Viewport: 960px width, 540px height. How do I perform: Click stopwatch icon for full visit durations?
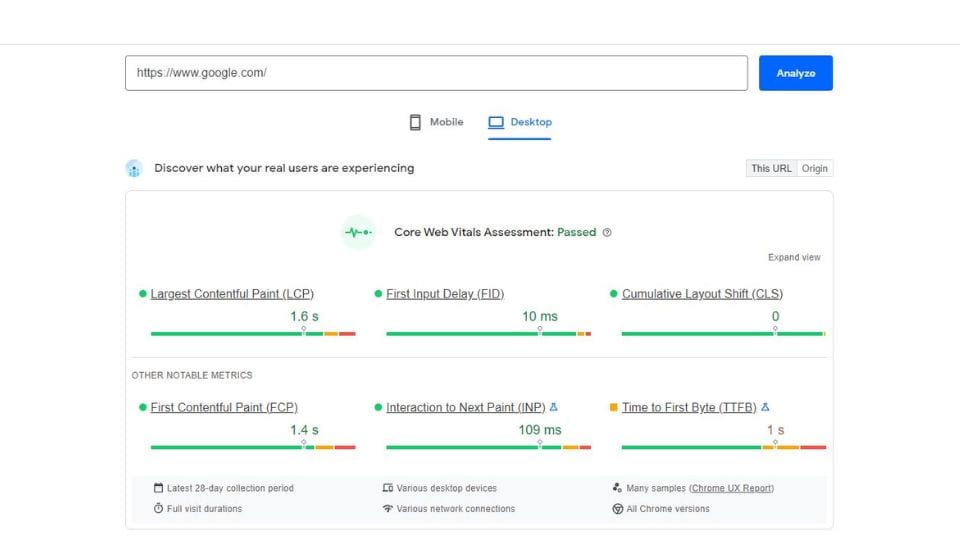point(159,508)
